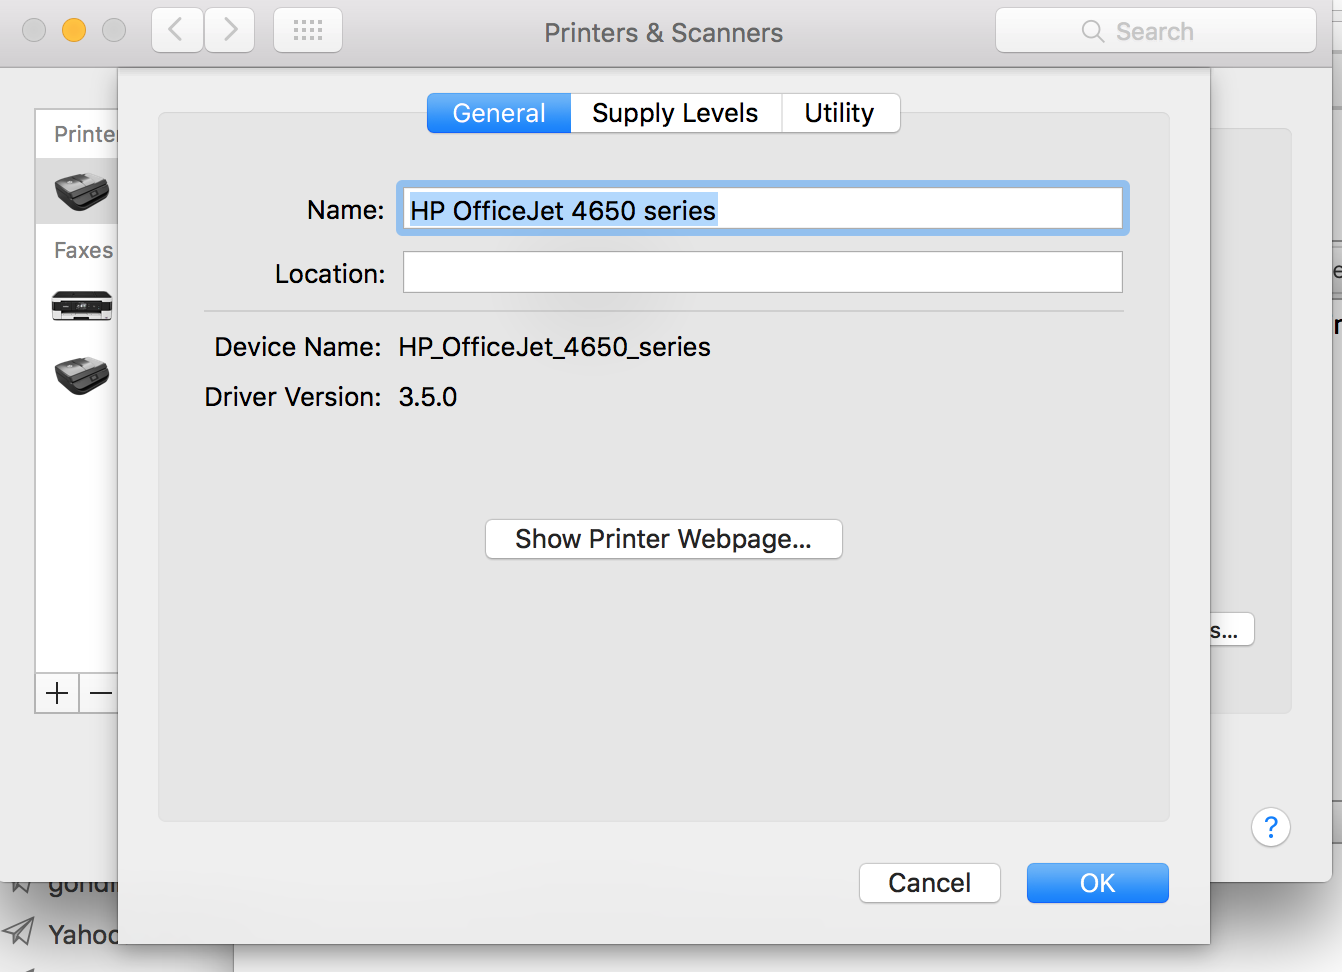
Task: Switch to the Utility tab
Action: tap(839, 113)
